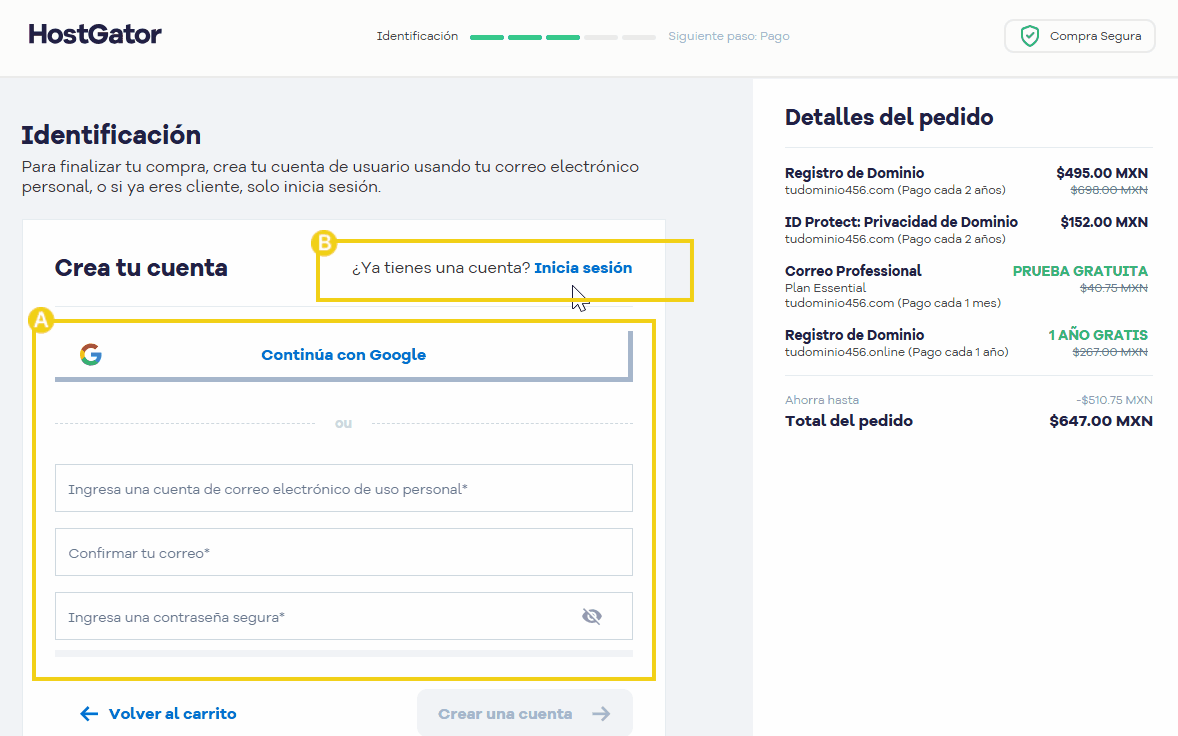Toggle password visibility eye icon
The height and width of the screenshot is (736, 1178).
[592, 617]
